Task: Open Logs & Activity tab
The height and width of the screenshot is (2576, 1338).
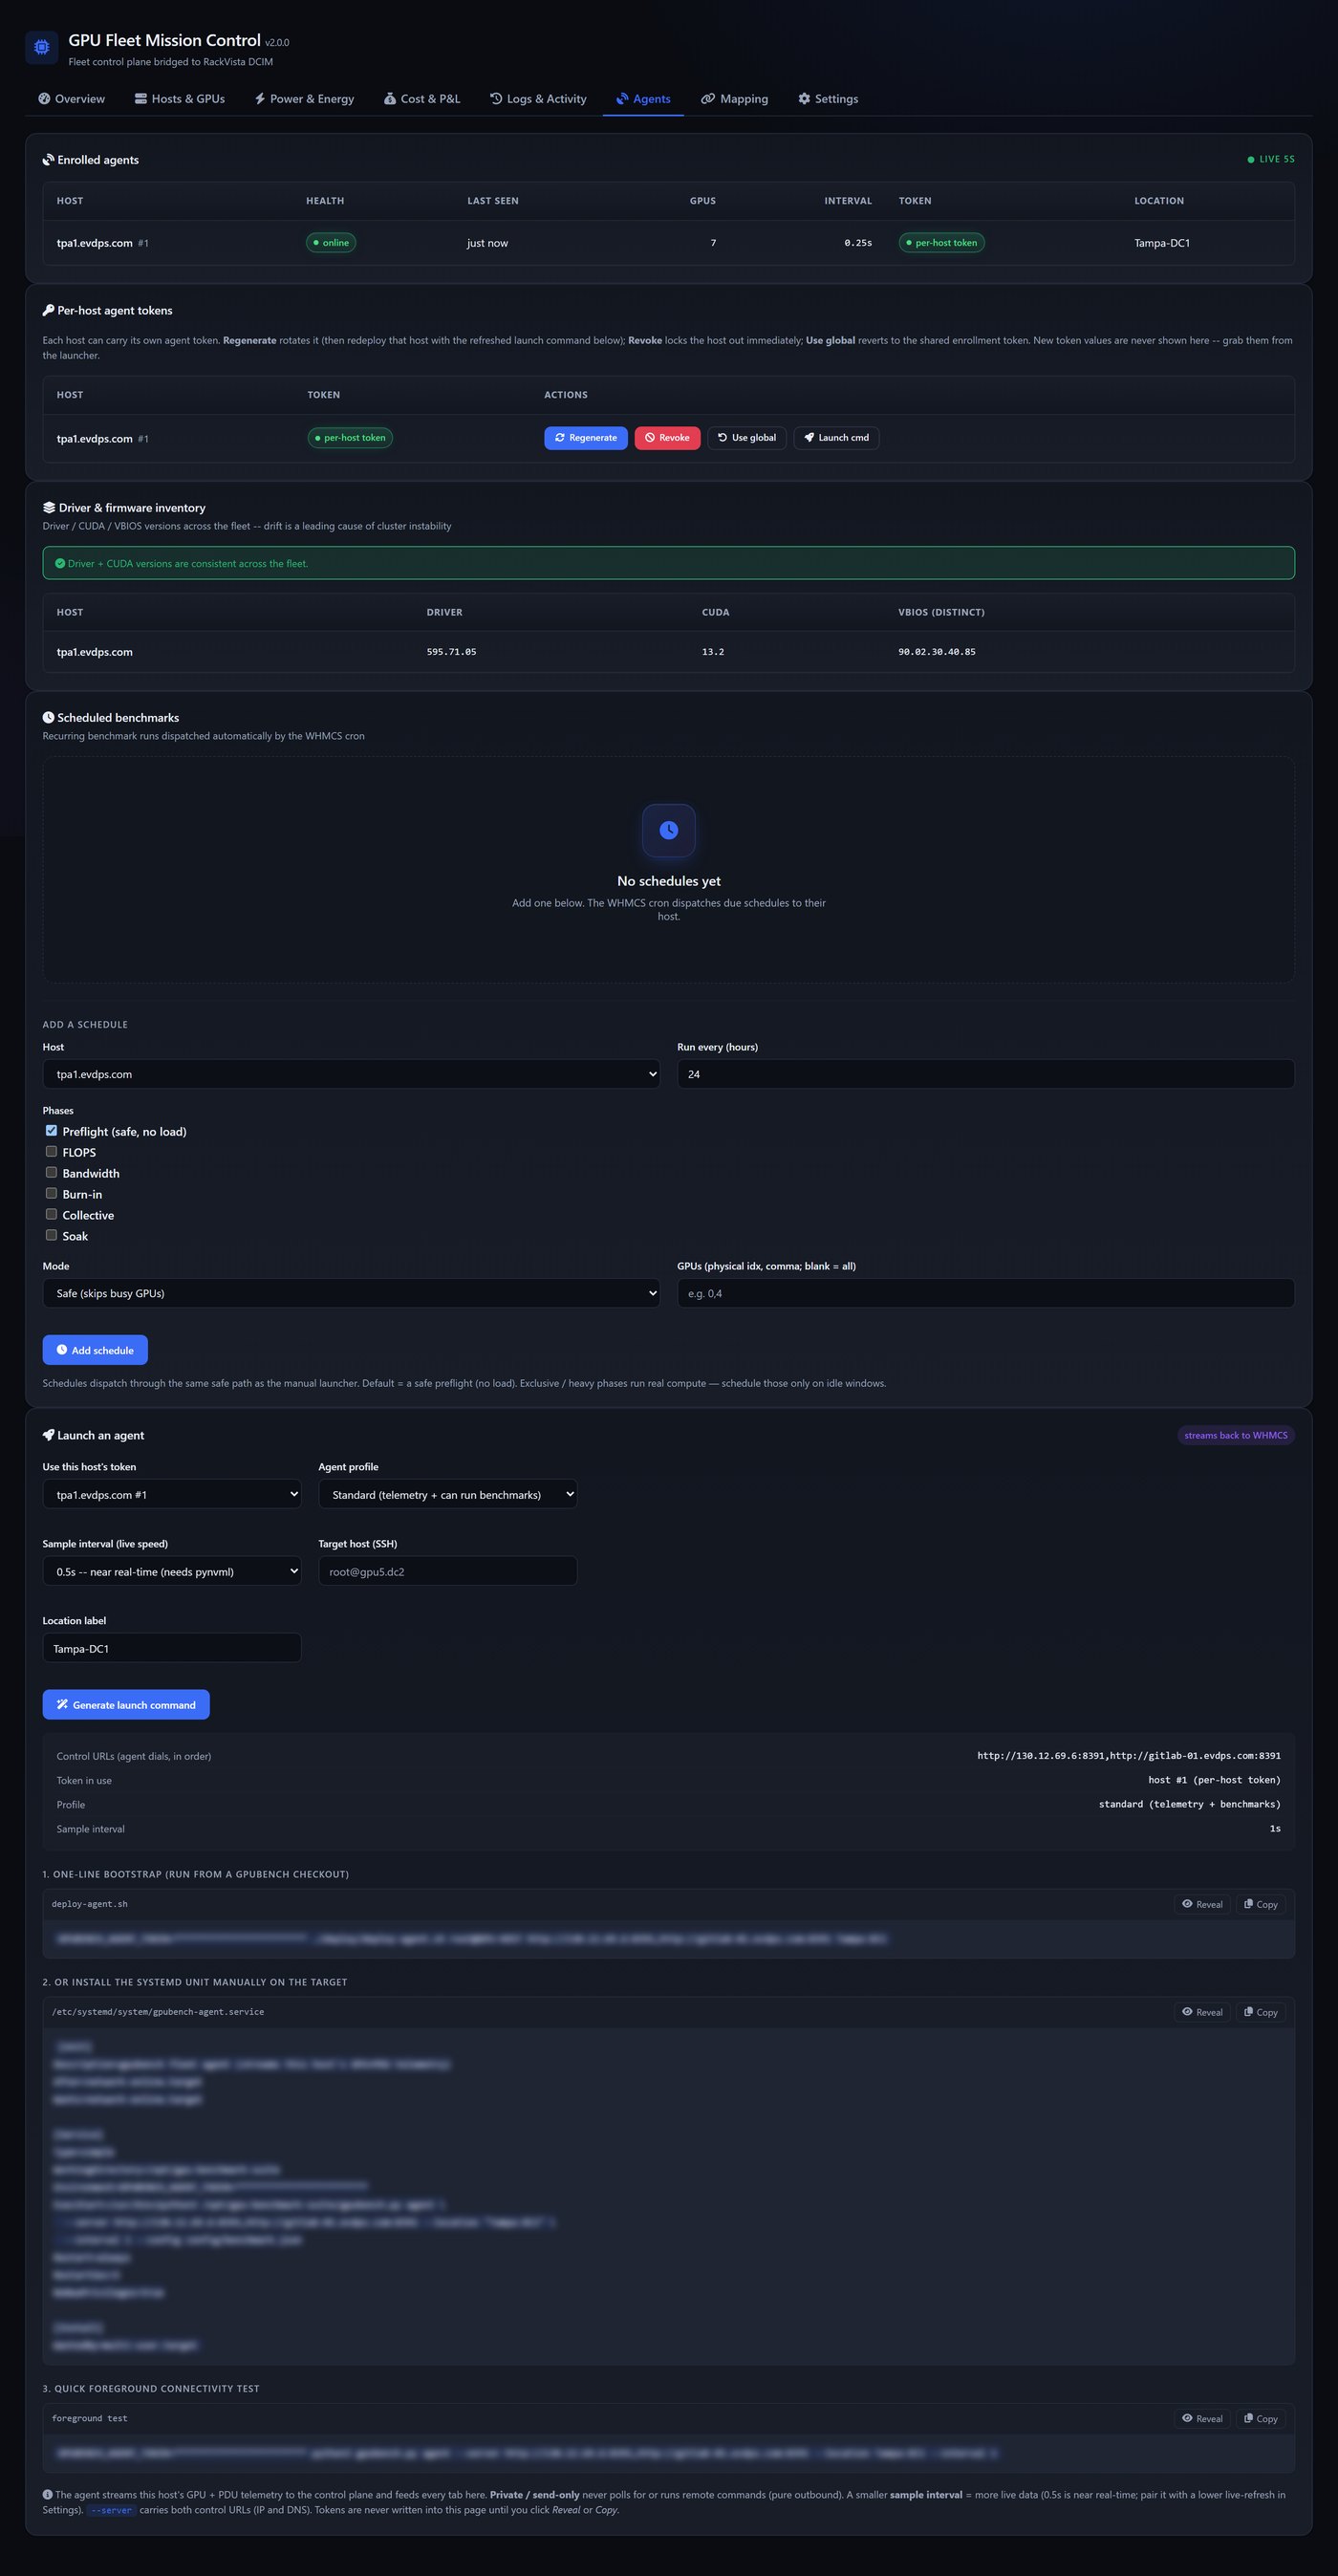Action: click(x=538, y=99)
